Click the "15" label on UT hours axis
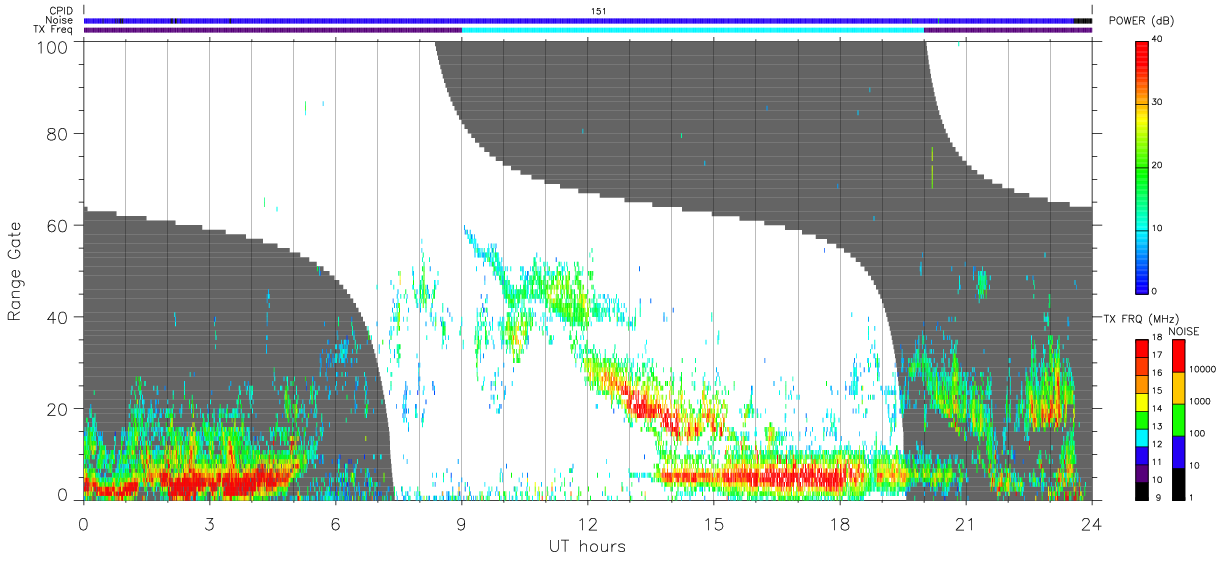The width and height of the screenshot is (1228, 567). (x=713, y=523)
